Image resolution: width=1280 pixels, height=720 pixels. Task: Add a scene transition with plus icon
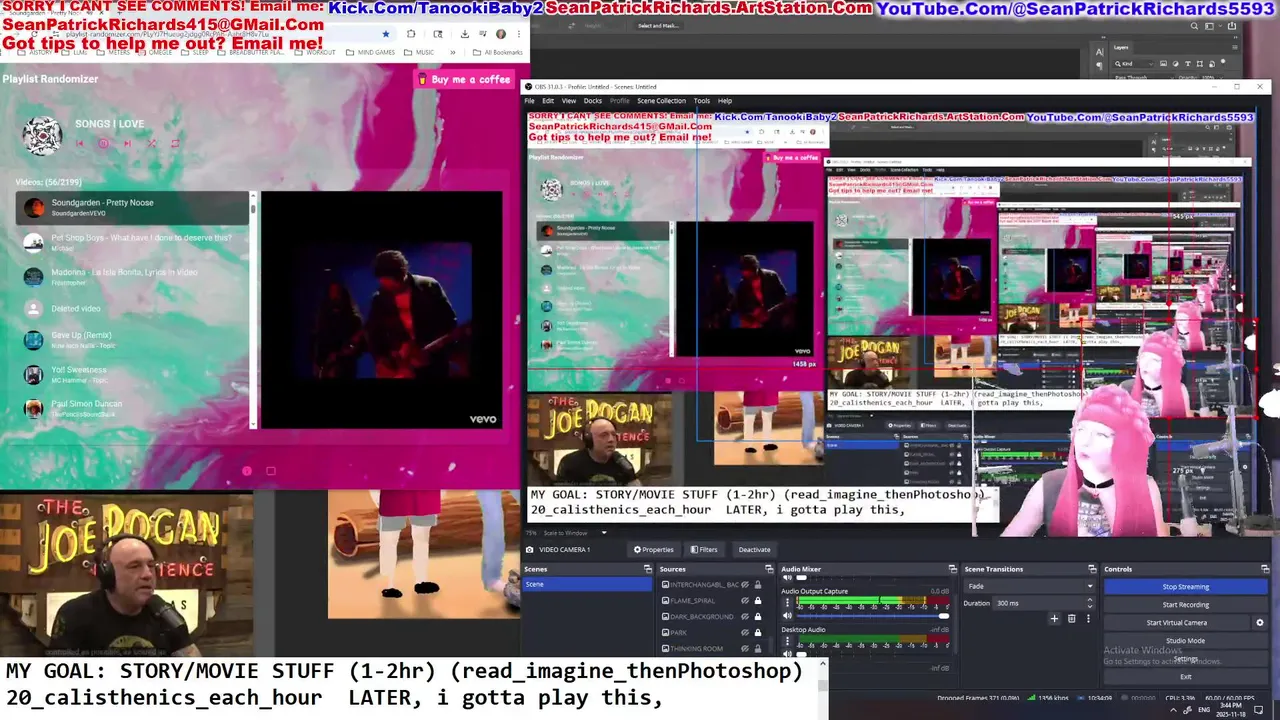click(1054, 619)
